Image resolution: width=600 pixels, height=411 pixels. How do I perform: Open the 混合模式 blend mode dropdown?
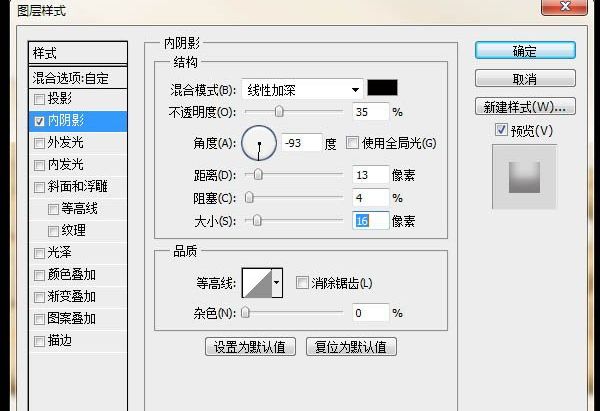(x=302, y=90)
